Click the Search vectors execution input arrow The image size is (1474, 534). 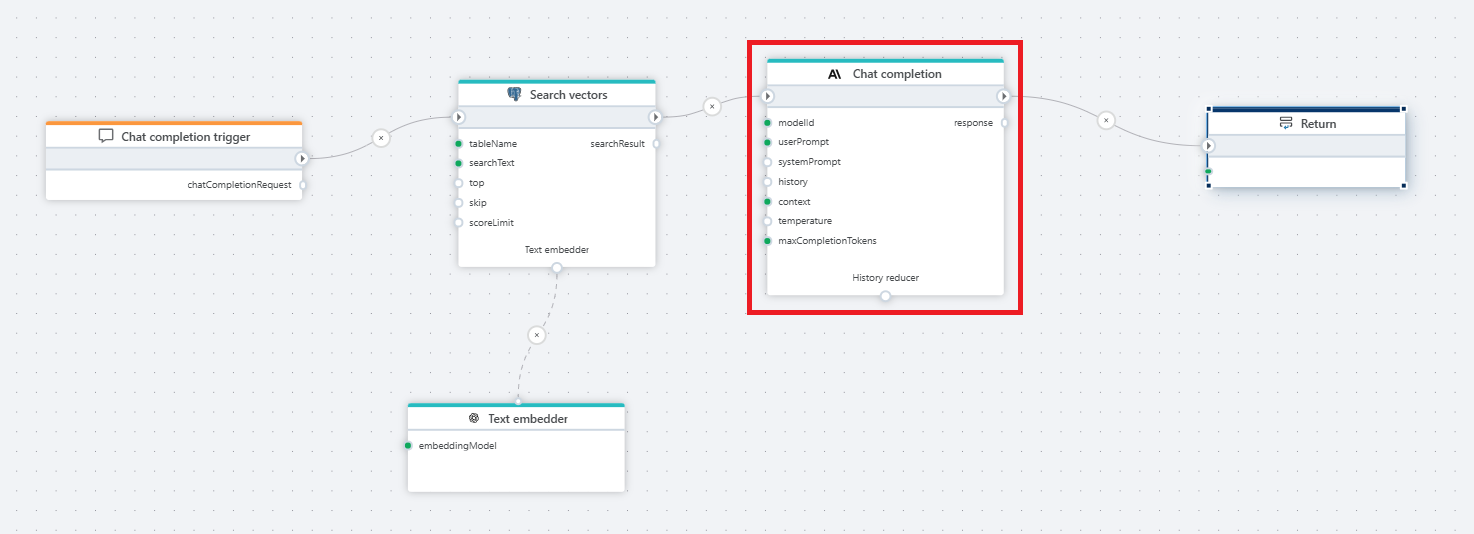coord(459,117)
